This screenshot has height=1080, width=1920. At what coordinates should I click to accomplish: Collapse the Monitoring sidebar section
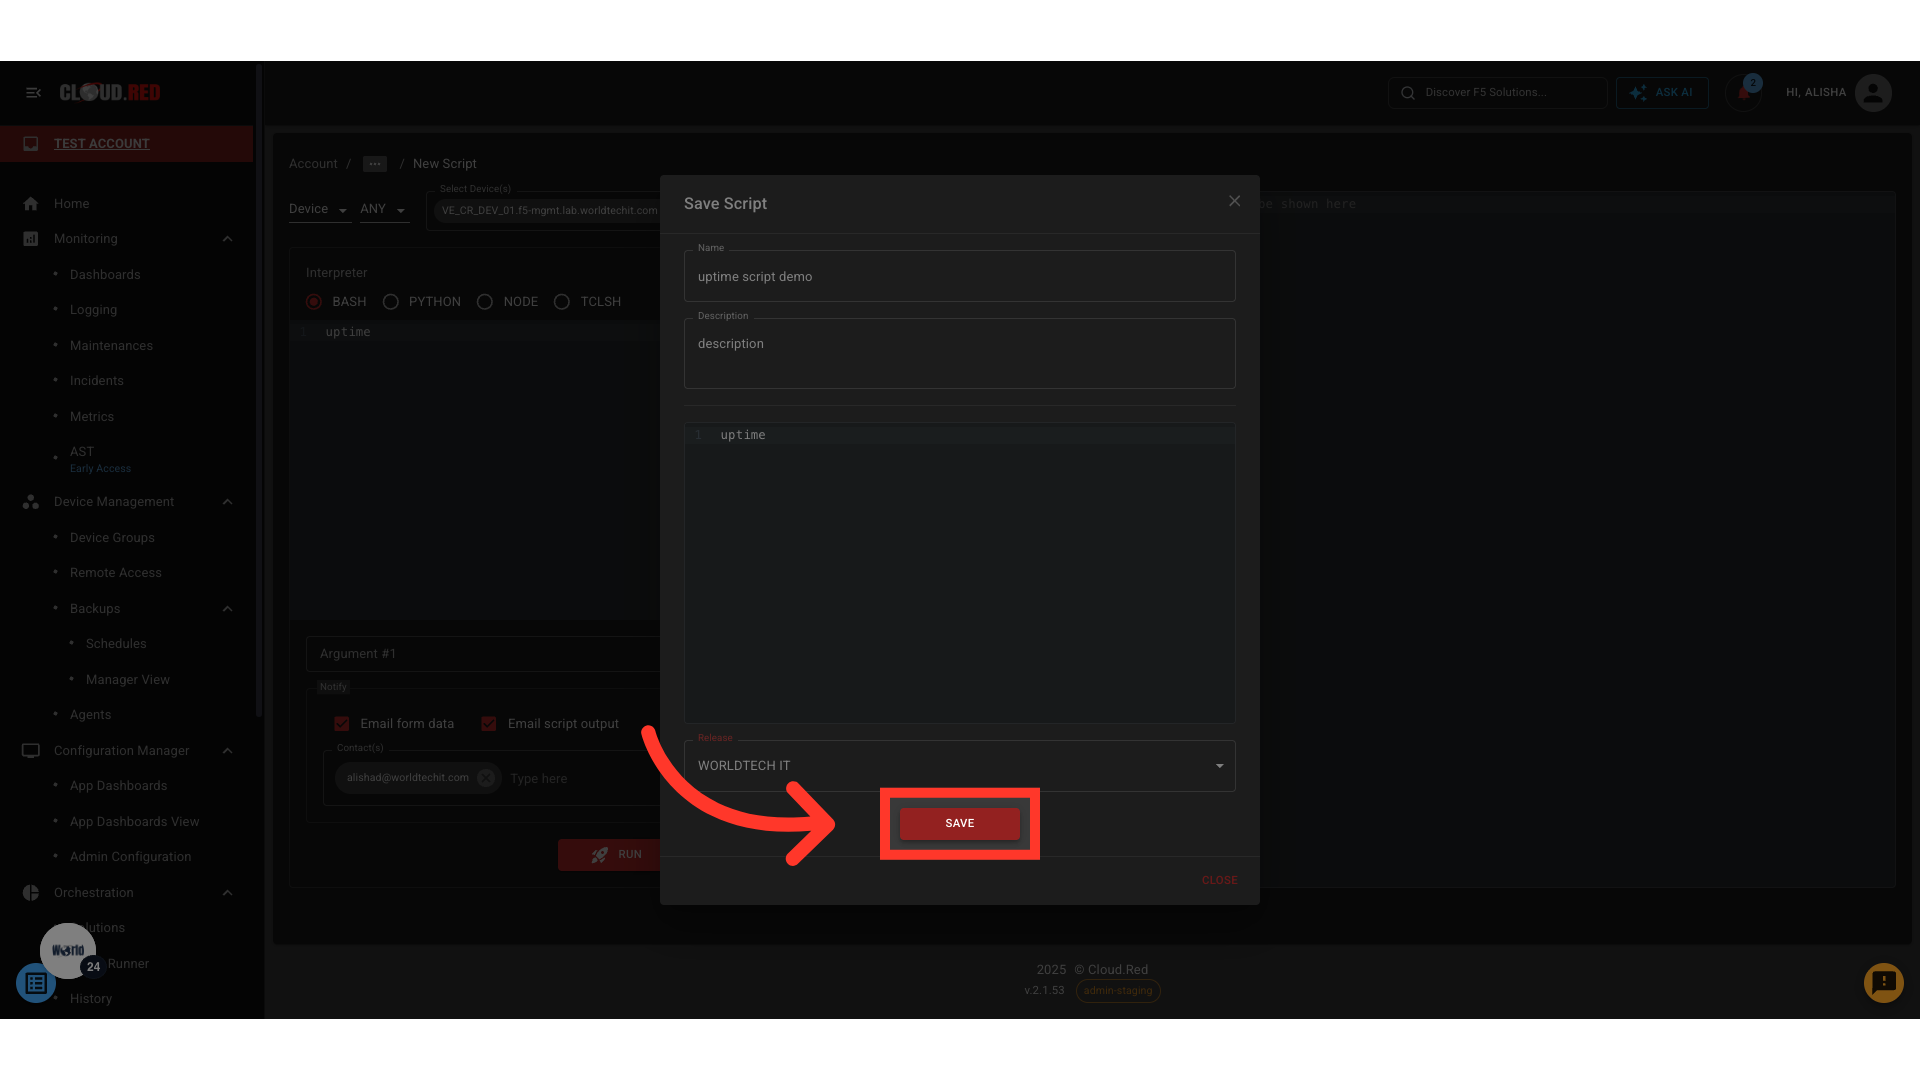pos(227,239)
